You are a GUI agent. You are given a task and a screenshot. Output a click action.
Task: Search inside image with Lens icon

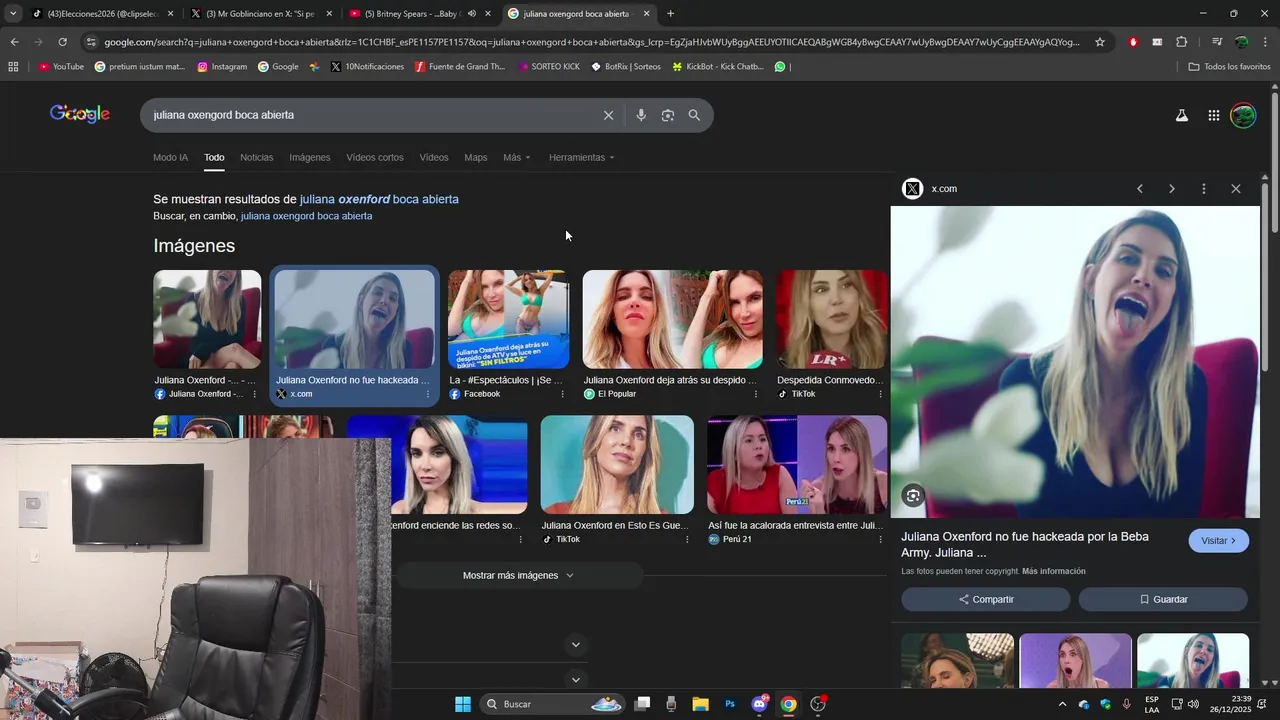(913, 495)
